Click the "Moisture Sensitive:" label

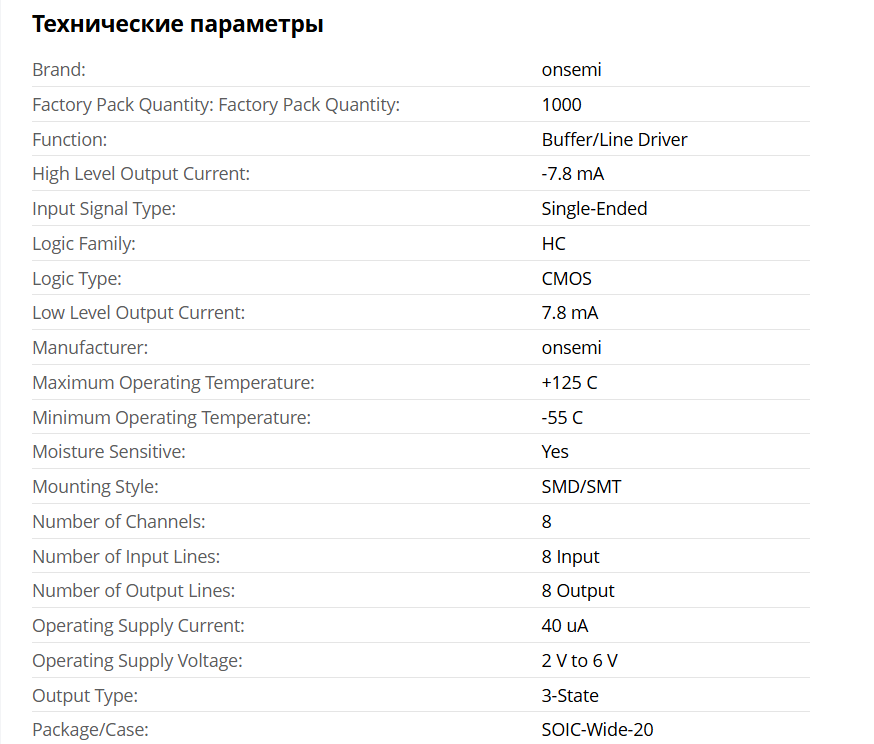pyautogui.click(x=109, y=452)
